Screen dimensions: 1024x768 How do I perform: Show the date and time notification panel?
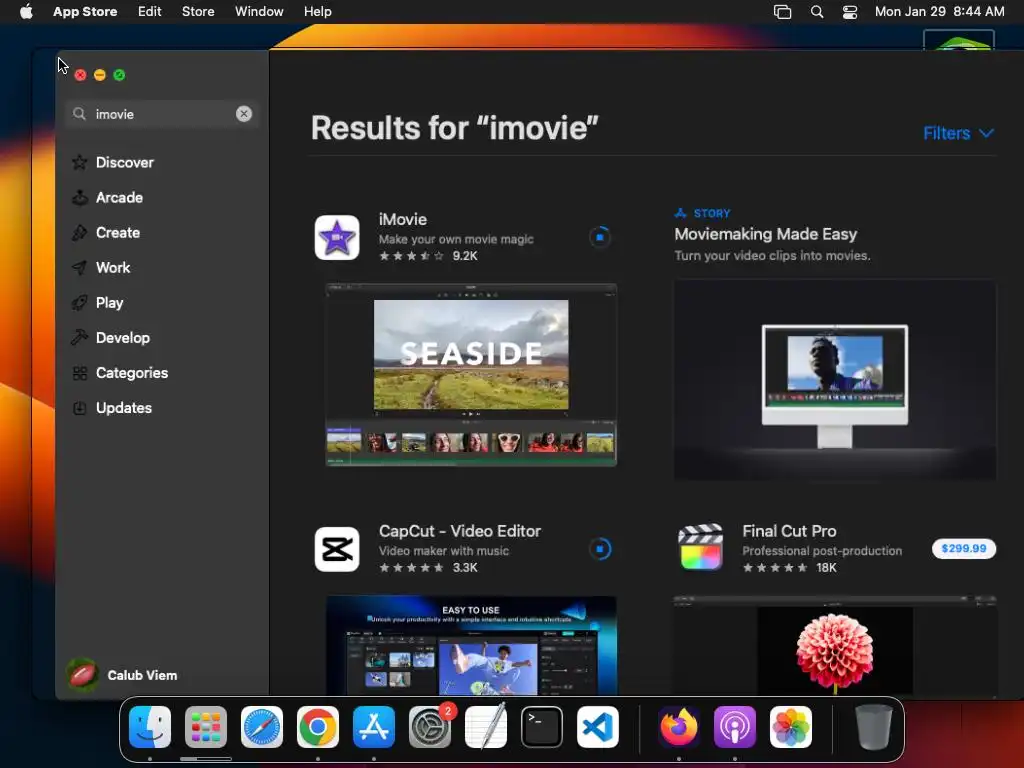[x=939, y=12]
